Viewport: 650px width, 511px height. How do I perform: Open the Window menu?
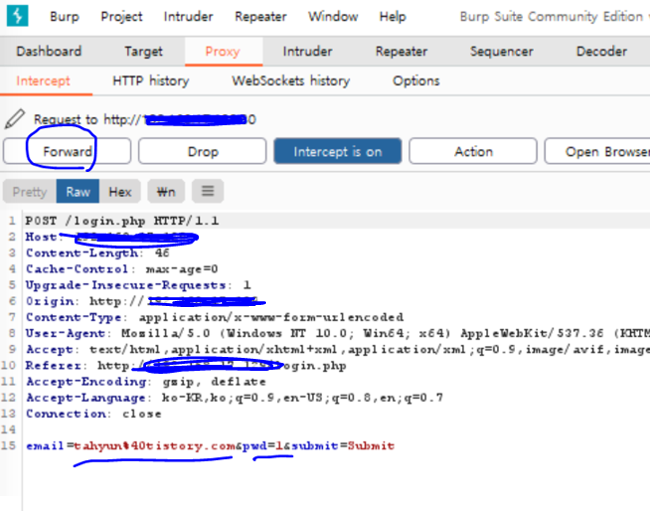click(x=333, y=17)
